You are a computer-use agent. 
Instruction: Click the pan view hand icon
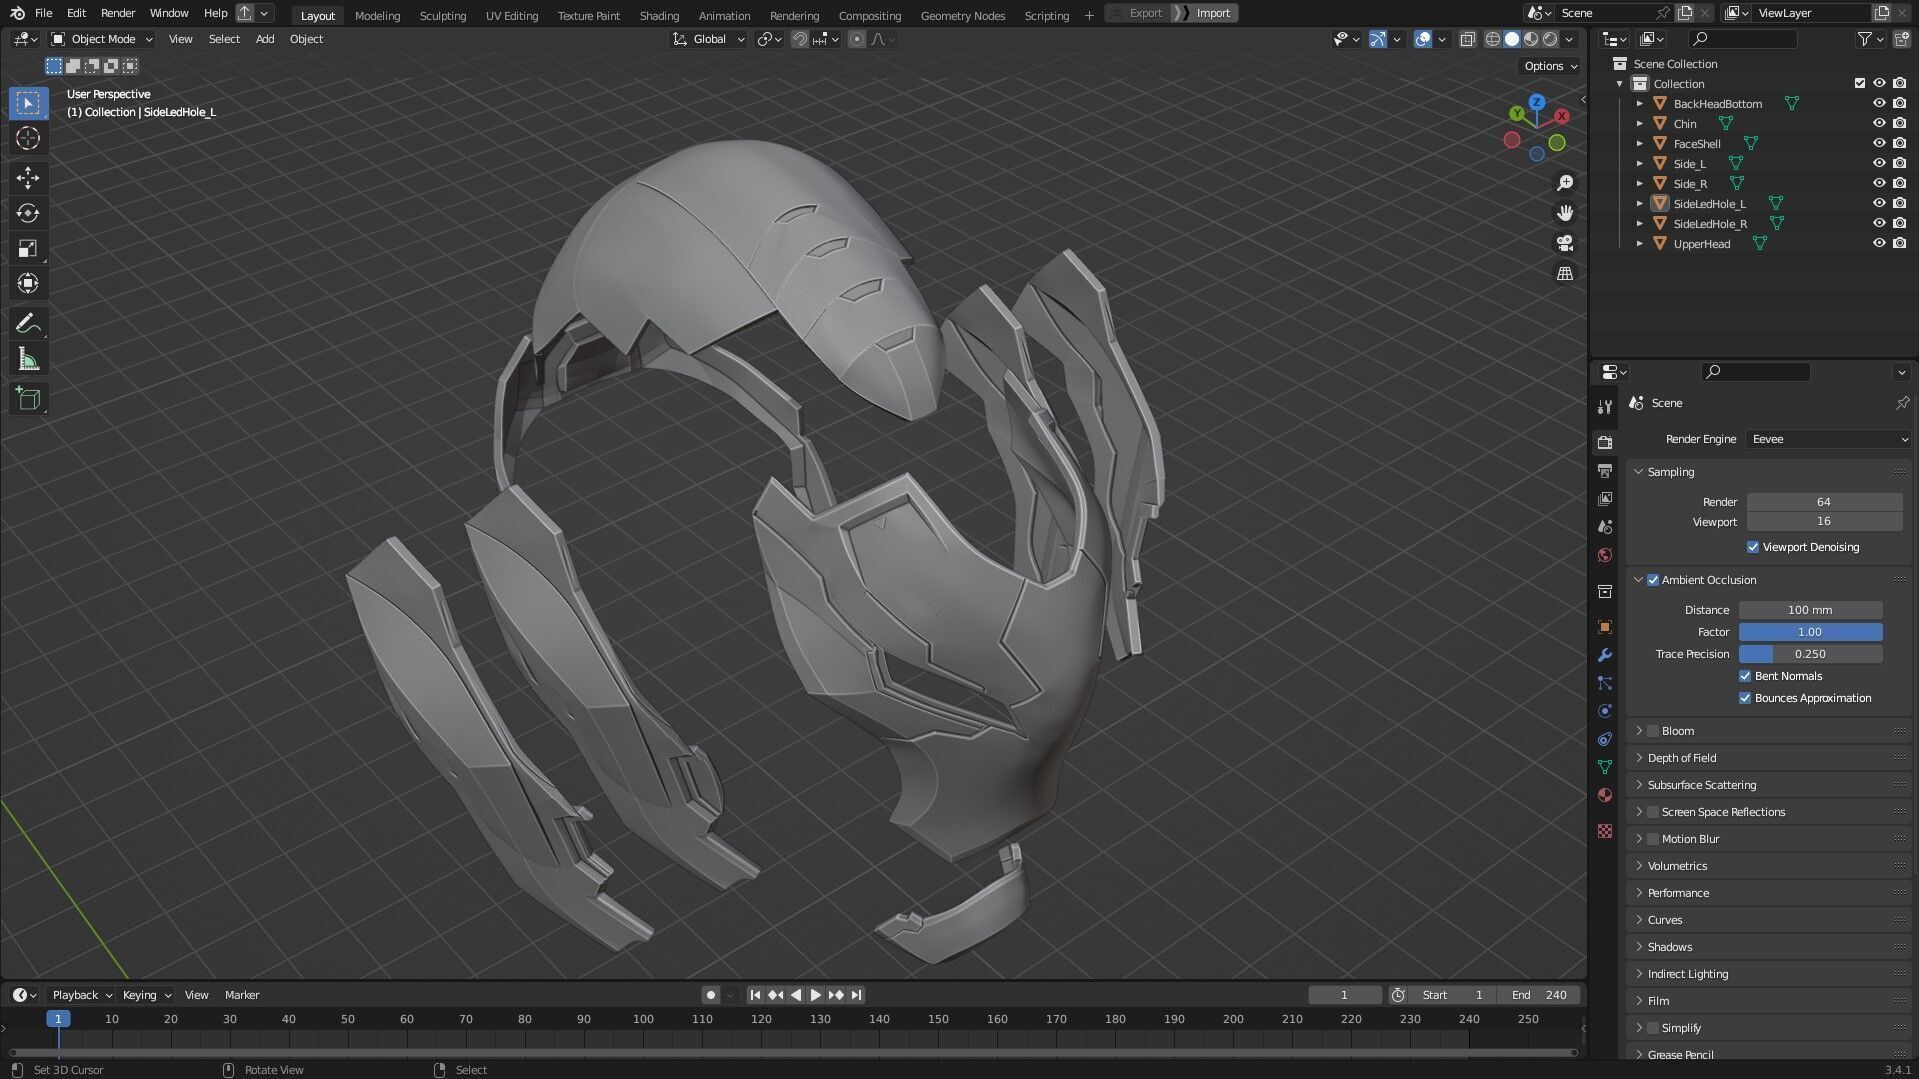click(x=1565, y=213)
